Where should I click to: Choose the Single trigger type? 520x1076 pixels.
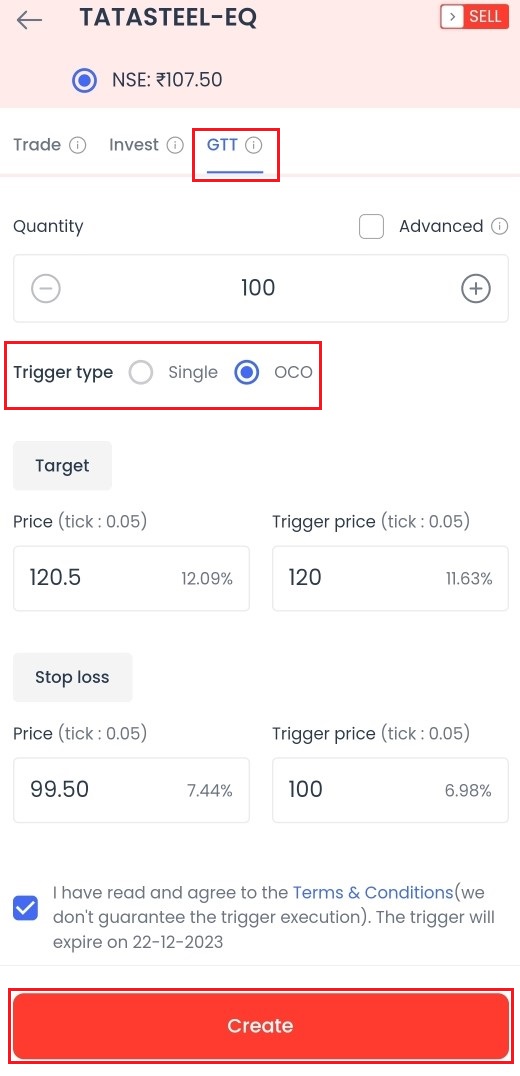pyautogui.click(x=141, y=373)
